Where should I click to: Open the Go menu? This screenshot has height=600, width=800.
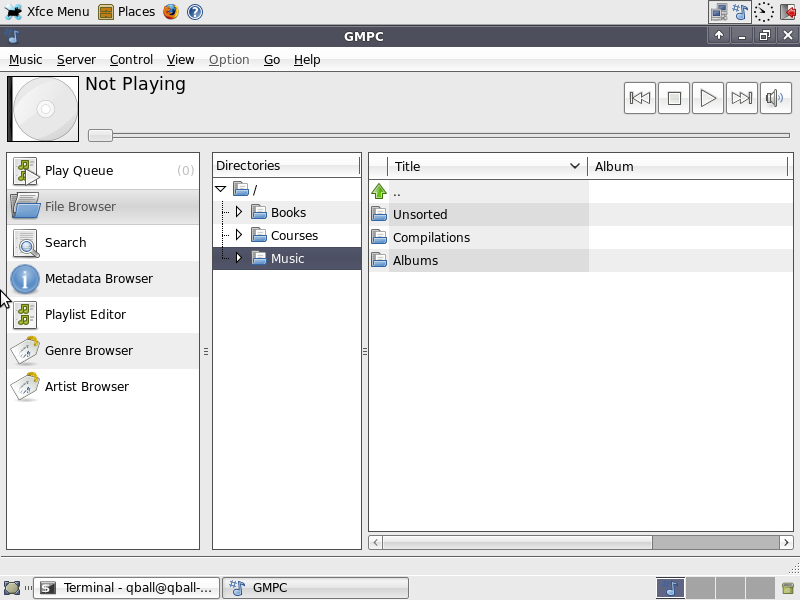pyautogui.click(x=271, y=60)
